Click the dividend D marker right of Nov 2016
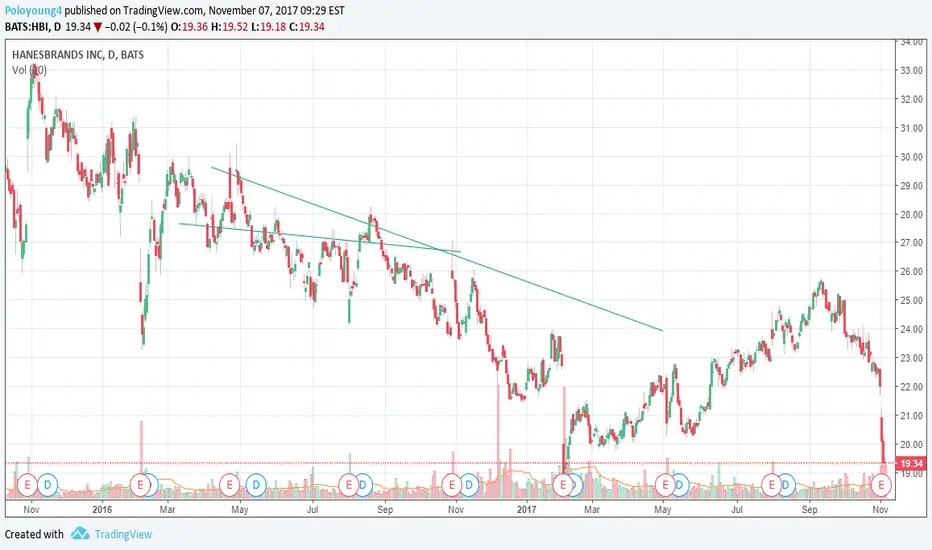Screen dimensions: 932x550 [469, 485]
